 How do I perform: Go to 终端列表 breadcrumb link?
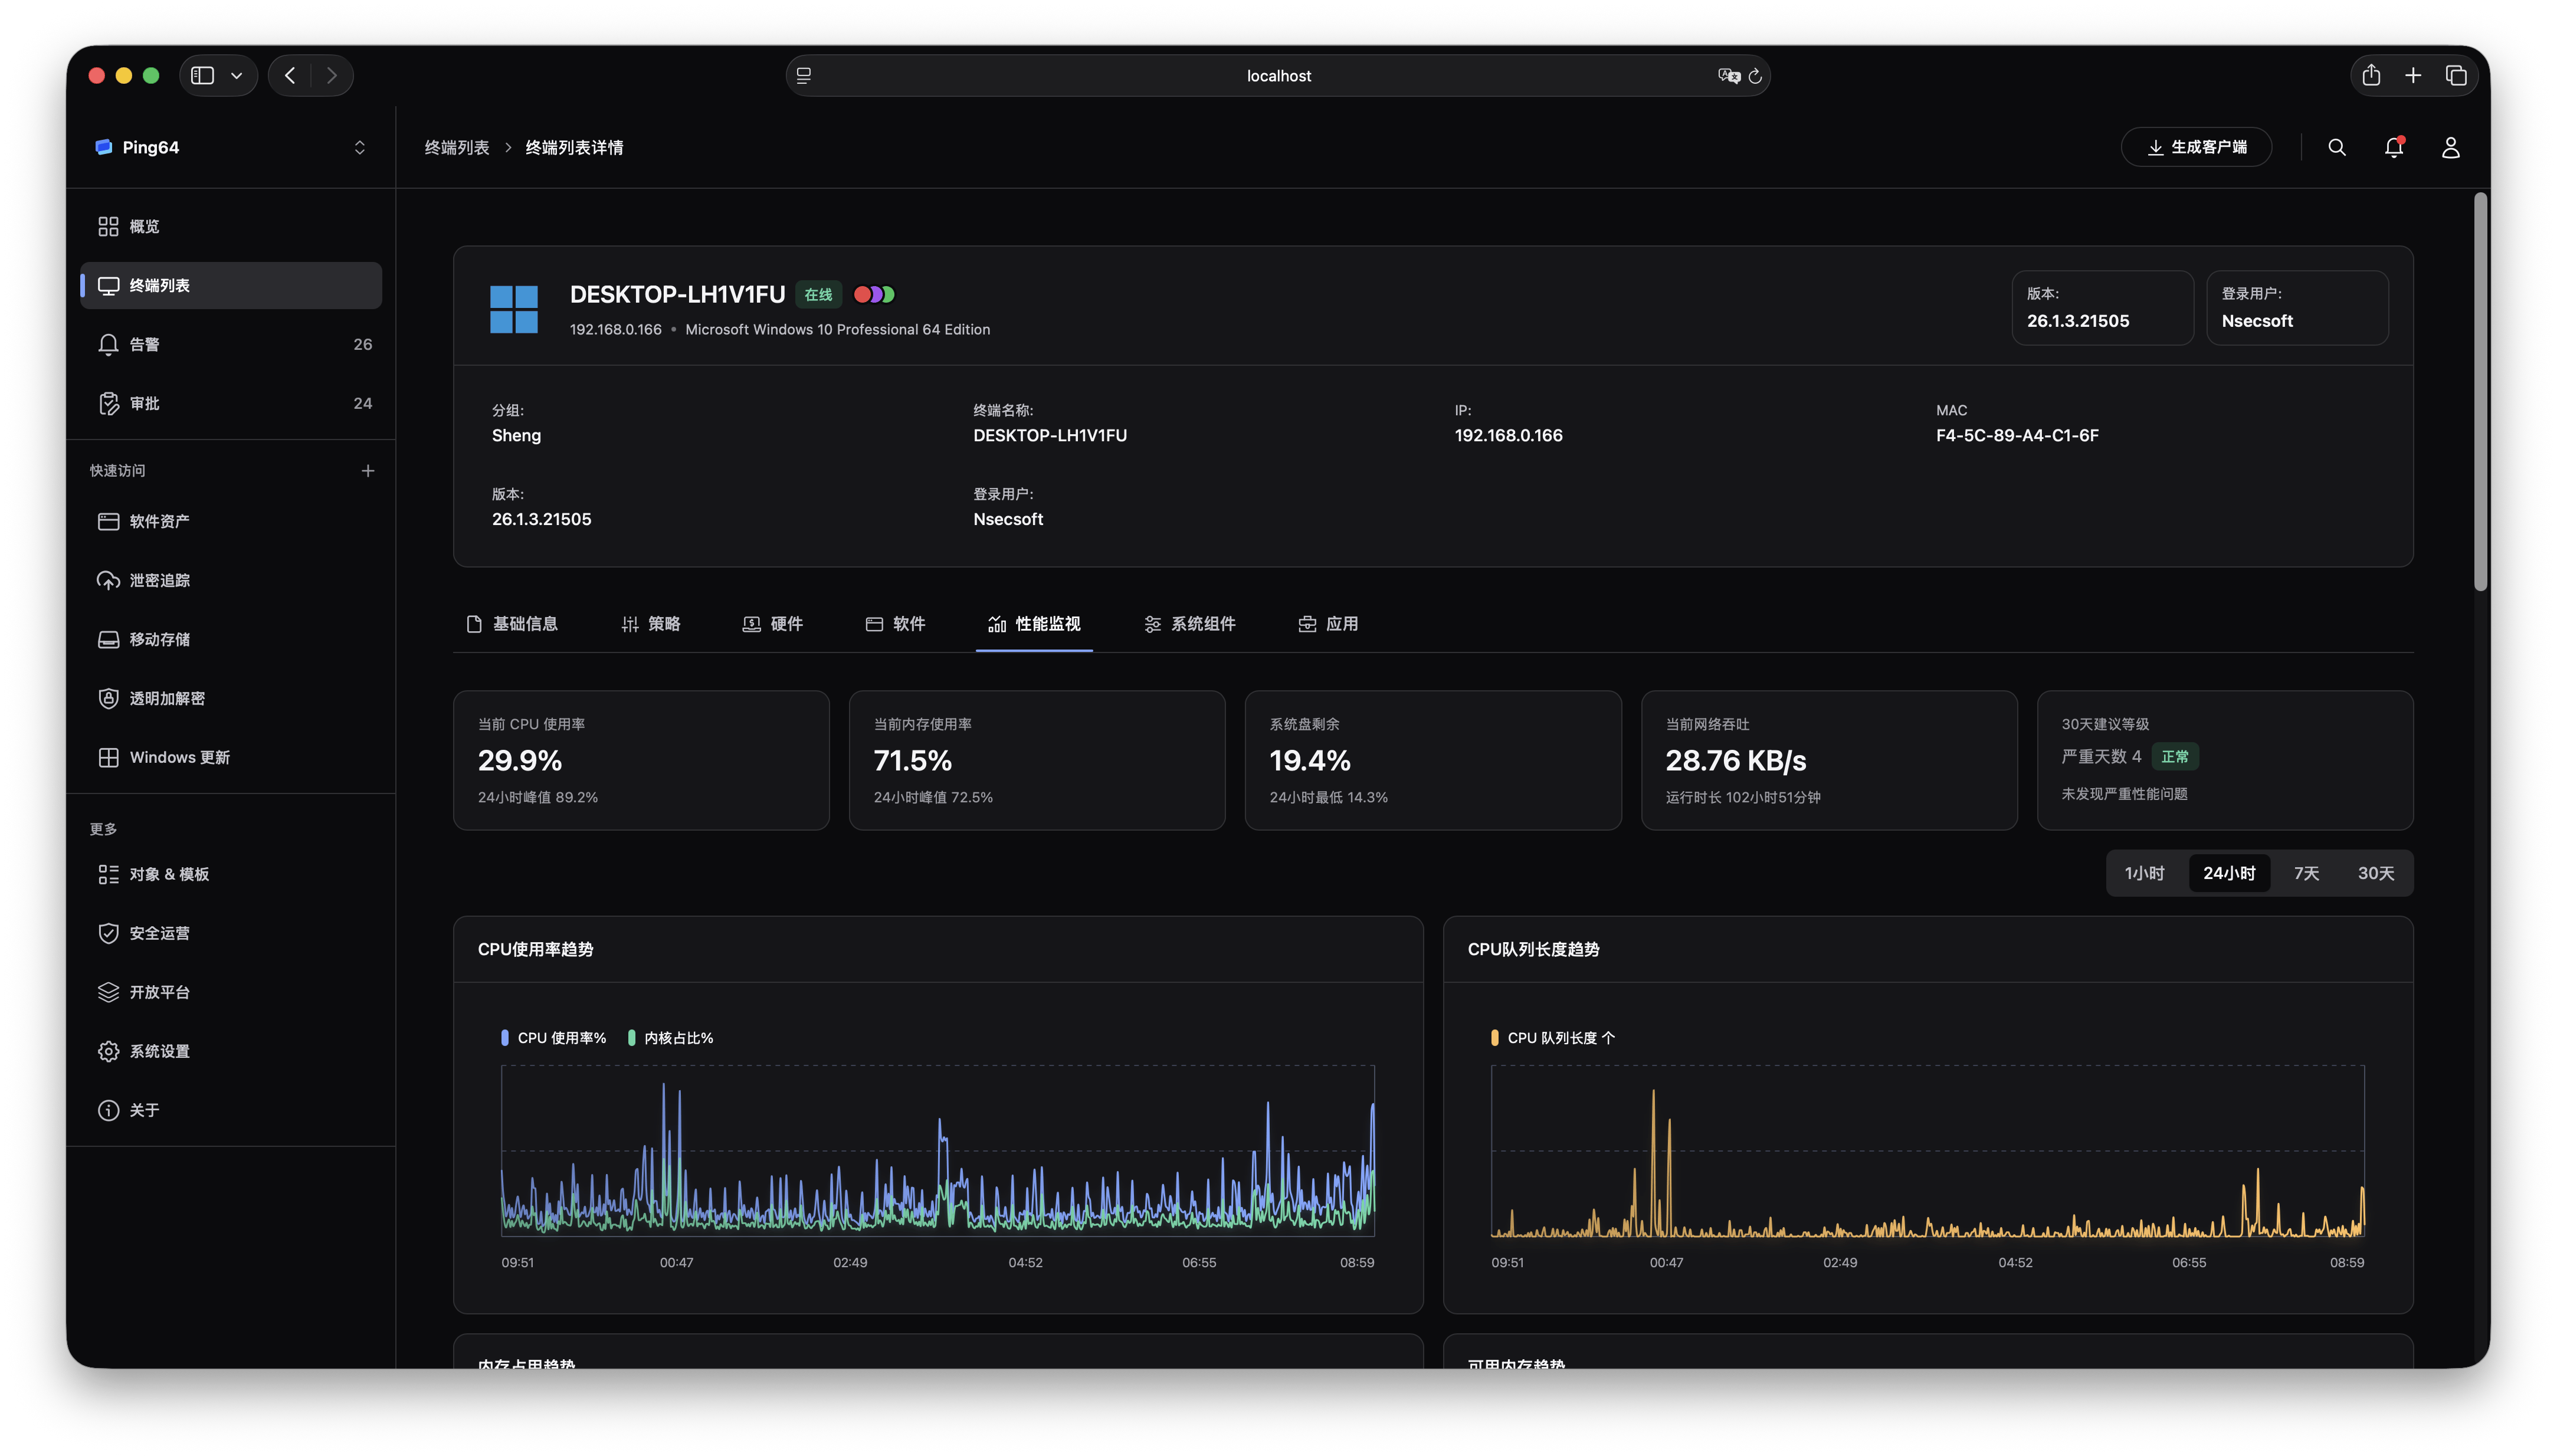click(457, 147)
